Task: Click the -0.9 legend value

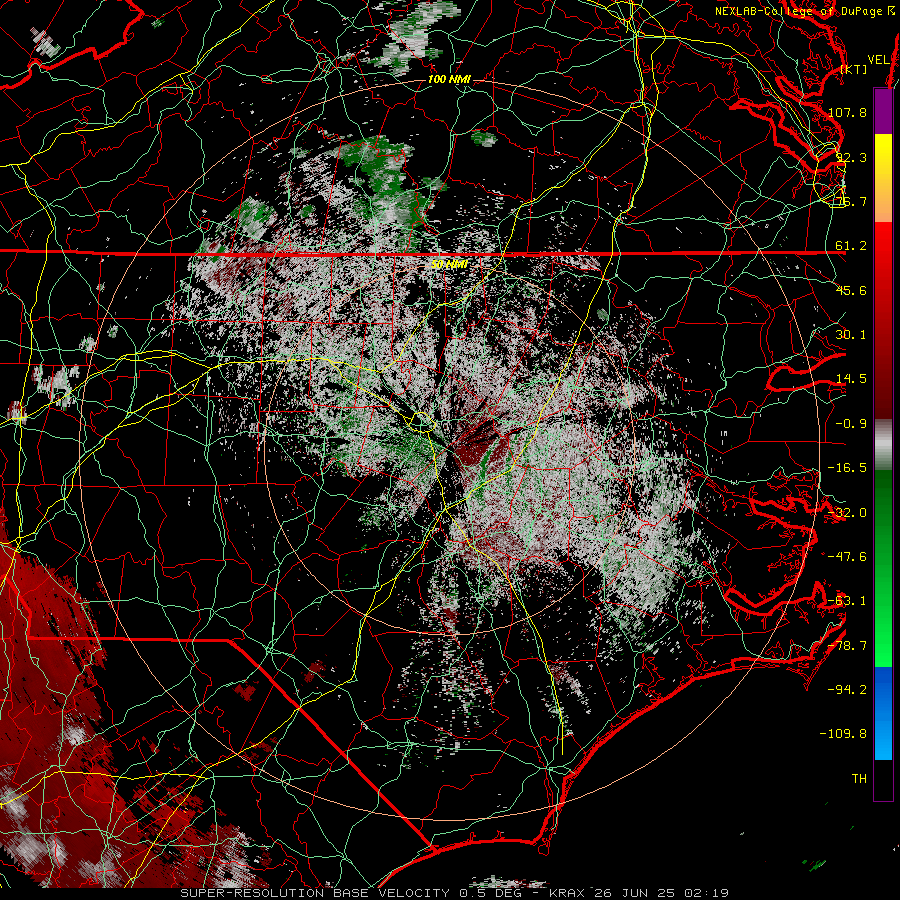Action: pyautogui.click(x=851, y=424)
